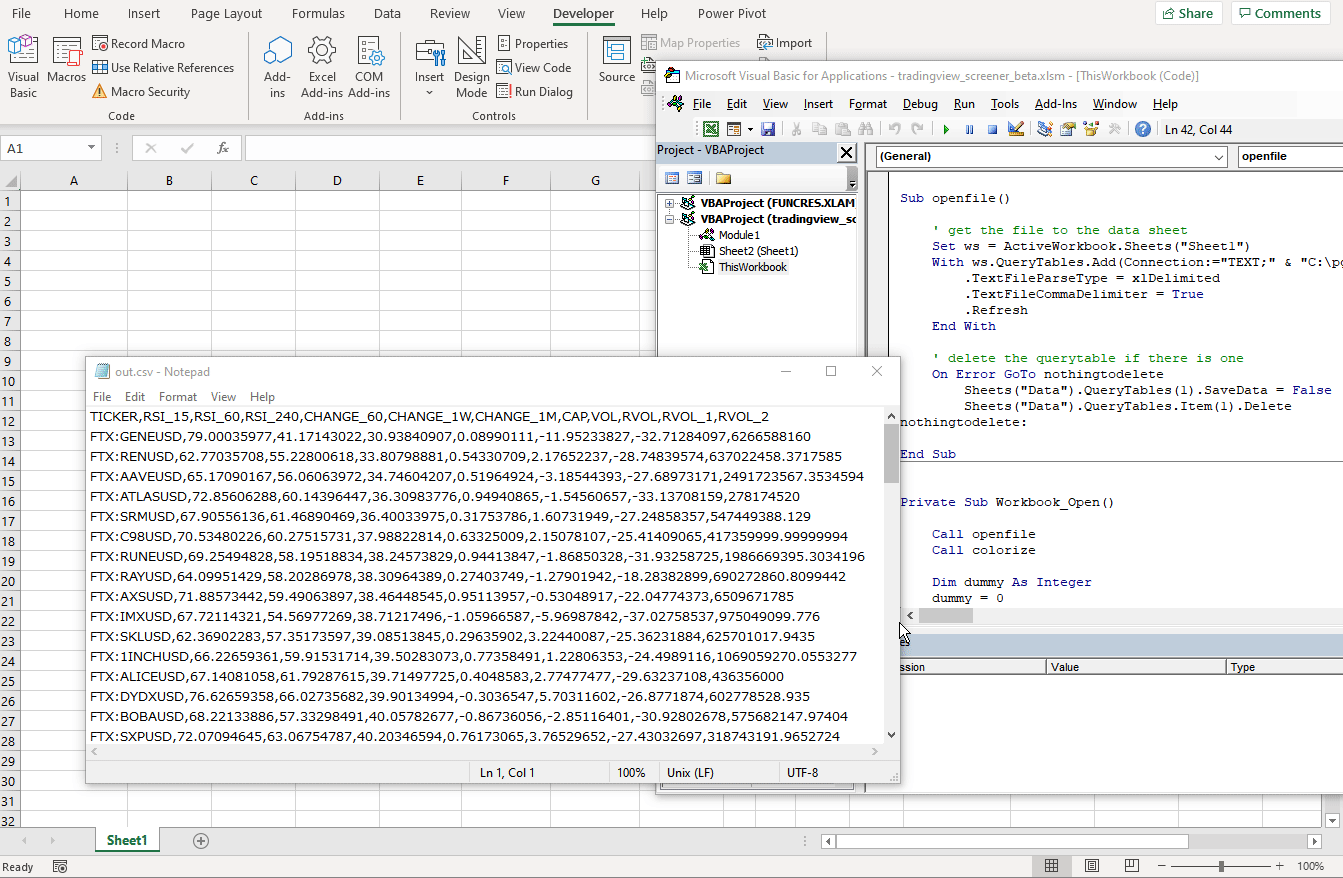Open the Name Box dropdown arrow
This screenshot has width=1343, height=878.
click(92, 148)
